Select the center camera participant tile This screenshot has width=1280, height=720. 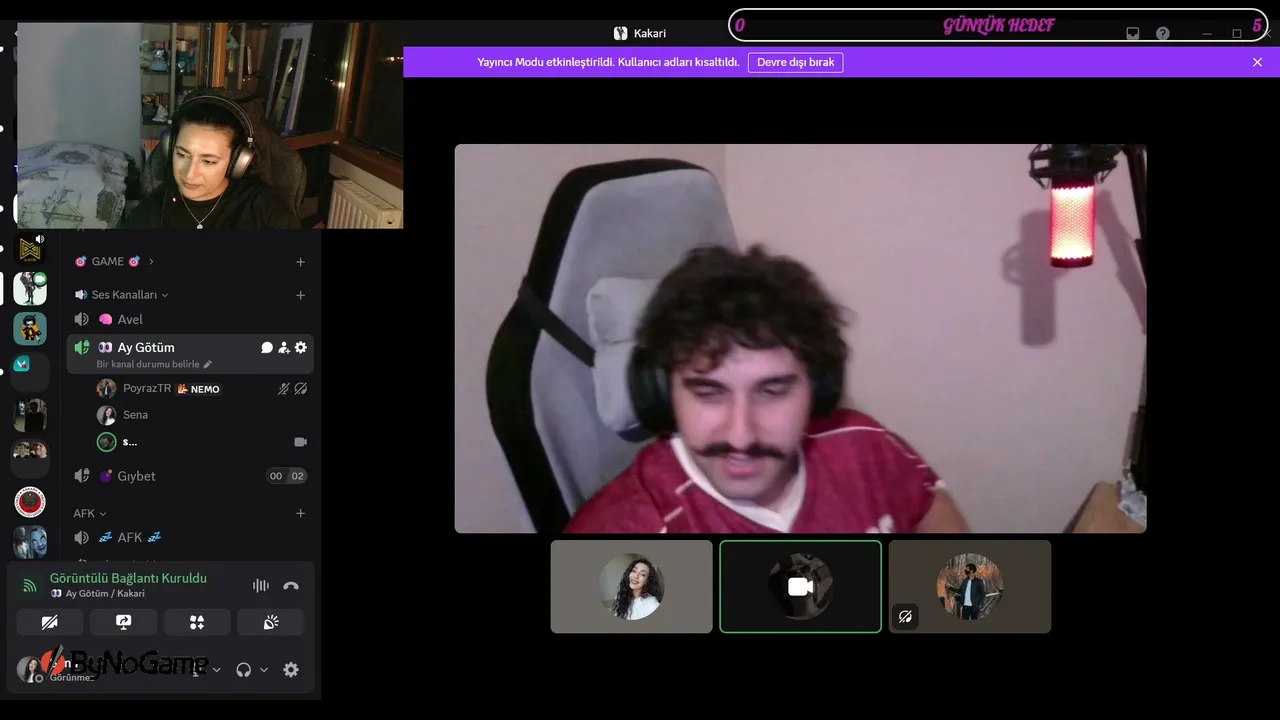[x=800, y=587]
